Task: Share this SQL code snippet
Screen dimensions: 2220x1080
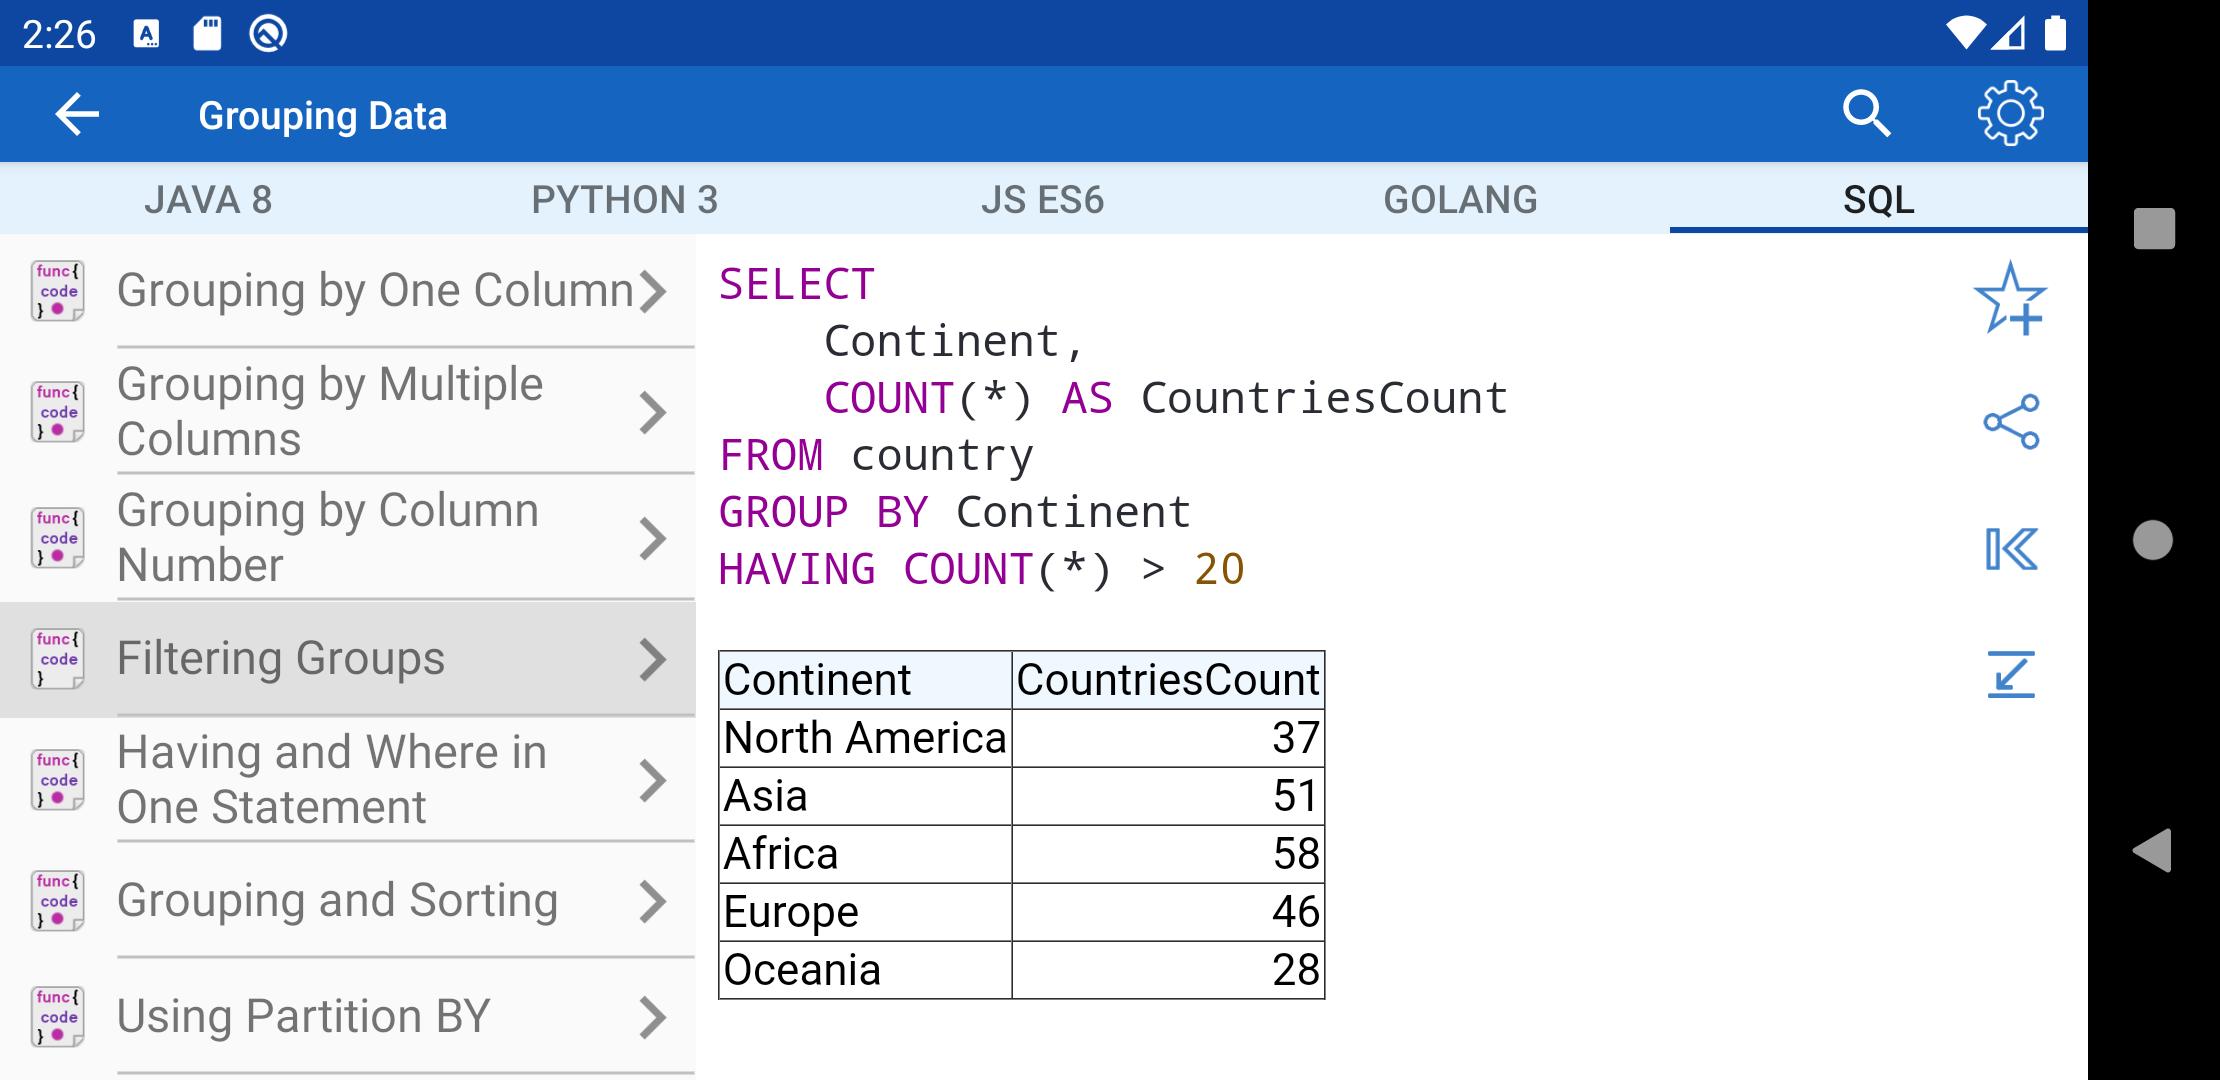Action: (x=2010, y=422)
